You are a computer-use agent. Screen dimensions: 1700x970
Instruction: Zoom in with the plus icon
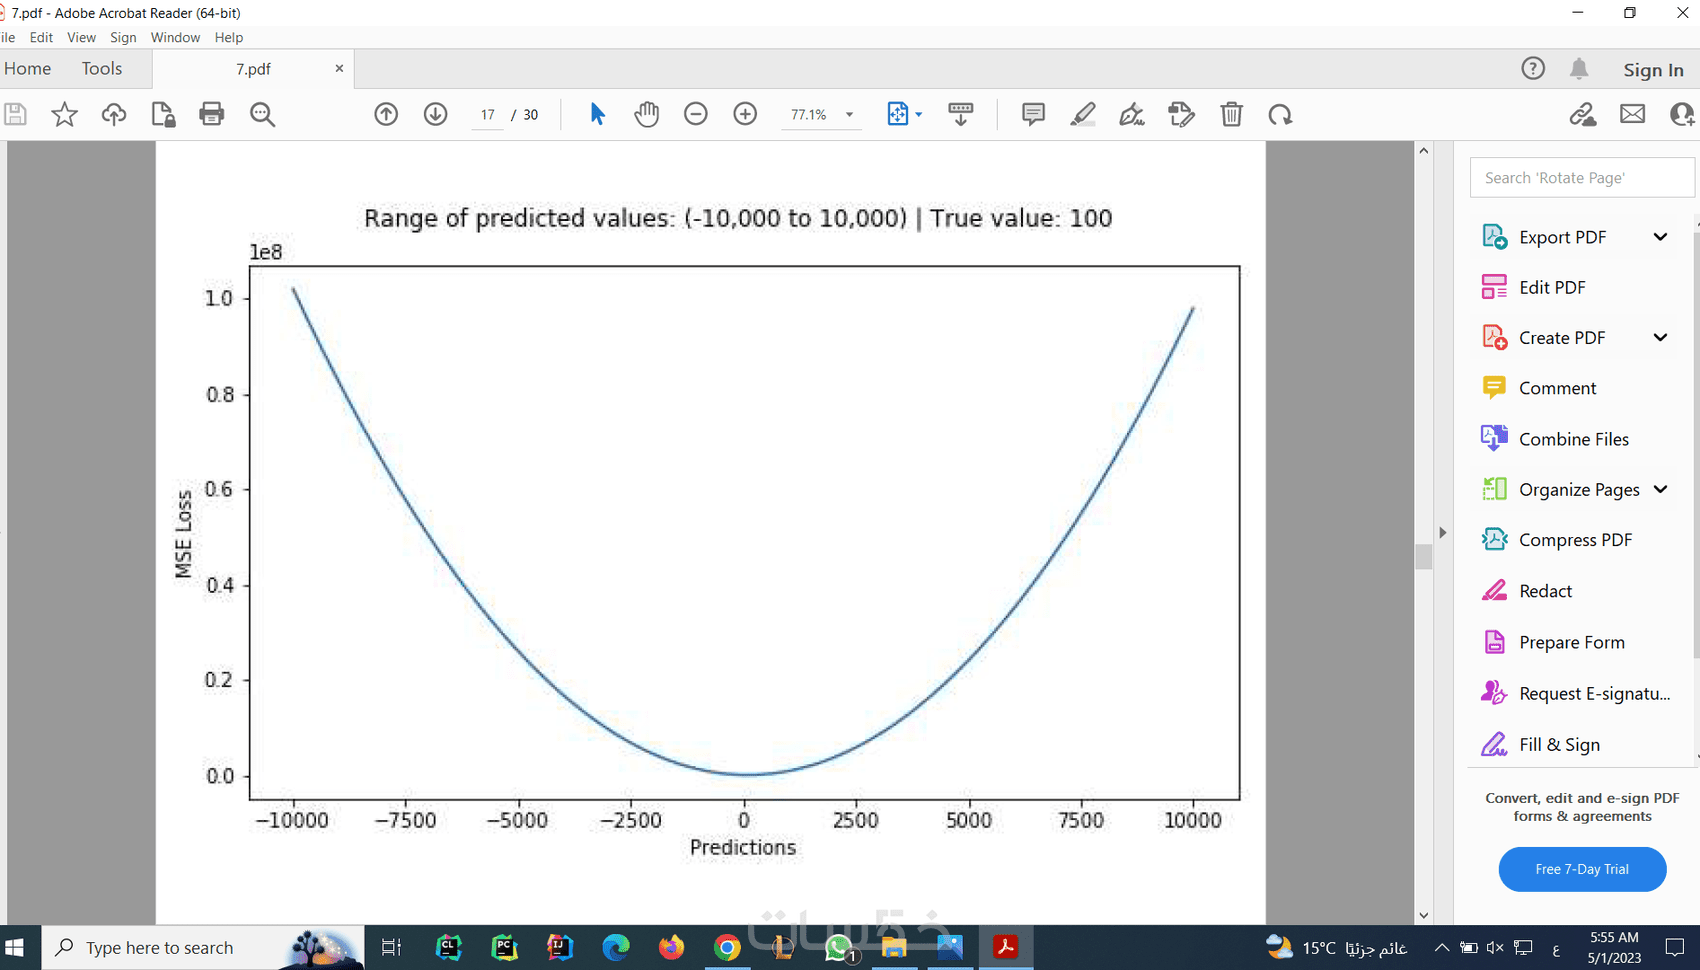point(745,114)
